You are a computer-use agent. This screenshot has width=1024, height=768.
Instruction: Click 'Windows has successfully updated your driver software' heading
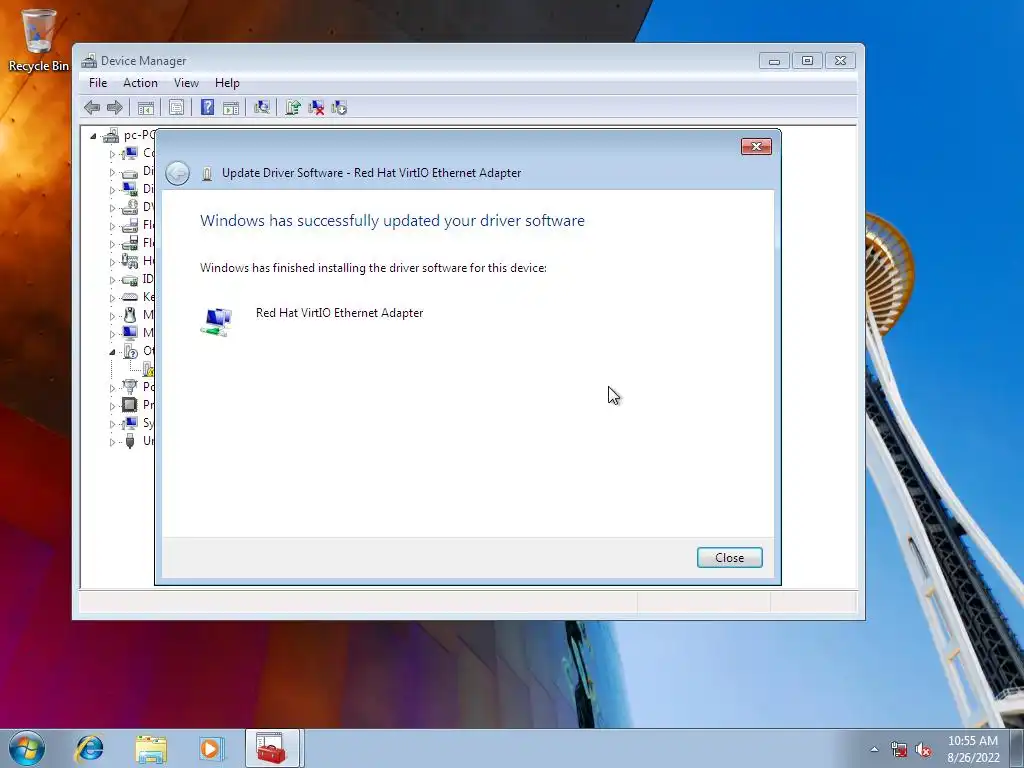coord(392,221)
